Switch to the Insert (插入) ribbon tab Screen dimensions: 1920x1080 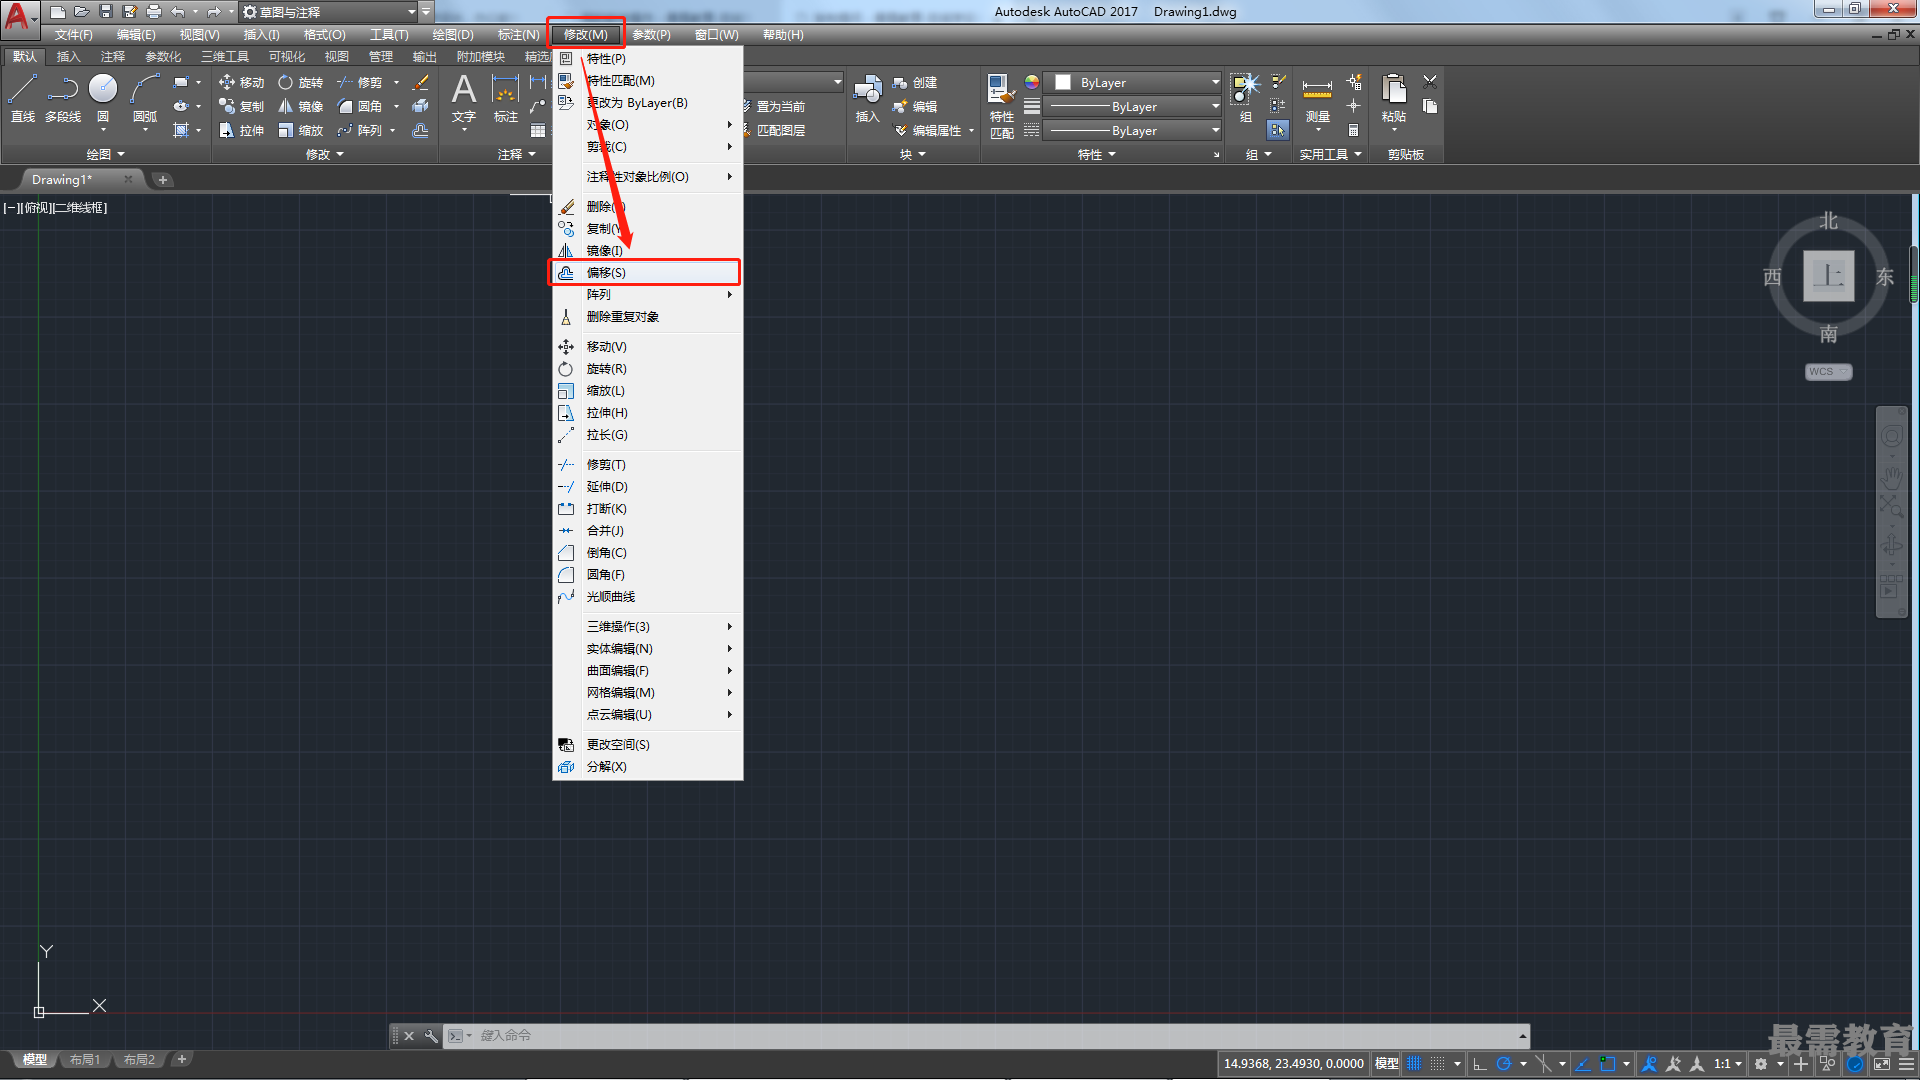(x=68, y=57)
